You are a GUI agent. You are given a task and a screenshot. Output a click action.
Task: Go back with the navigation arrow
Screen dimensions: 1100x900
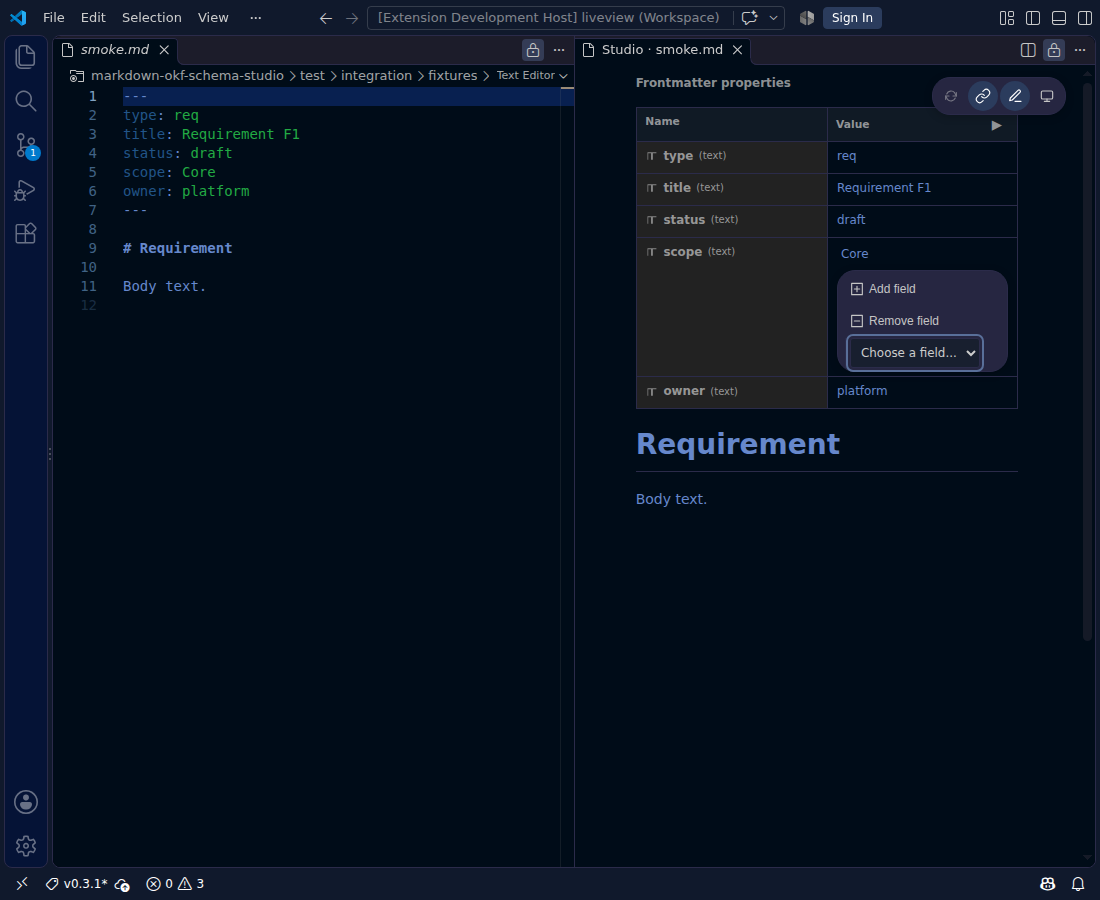326,18
